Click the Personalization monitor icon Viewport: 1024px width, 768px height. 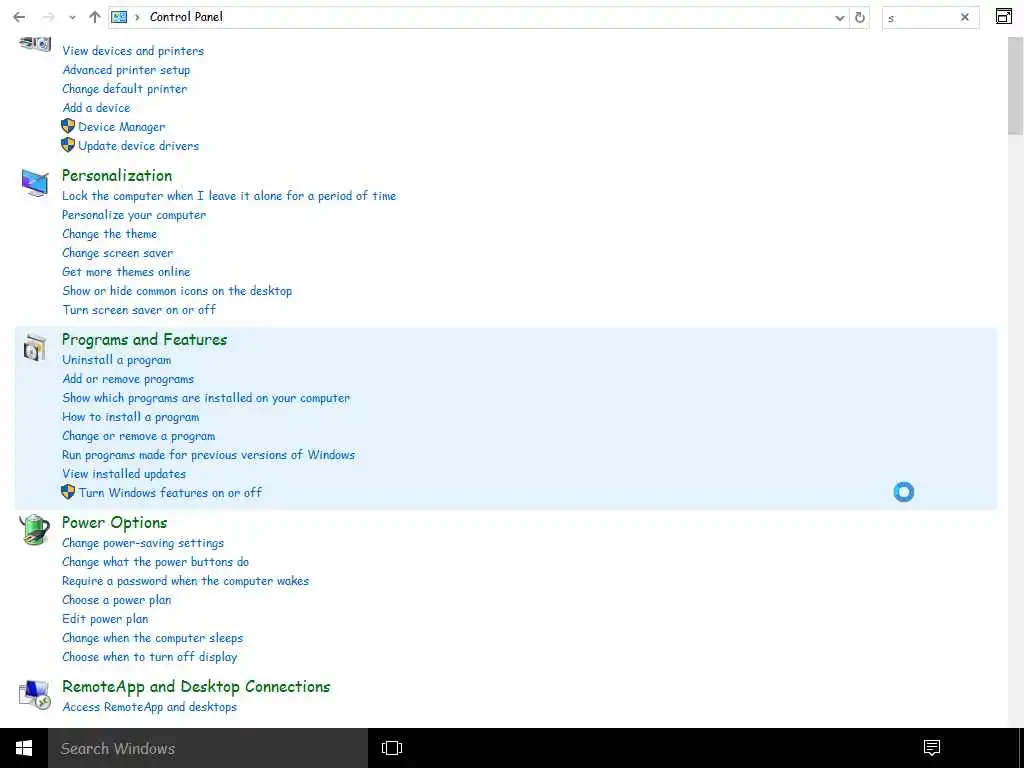[x=35, y=182]
